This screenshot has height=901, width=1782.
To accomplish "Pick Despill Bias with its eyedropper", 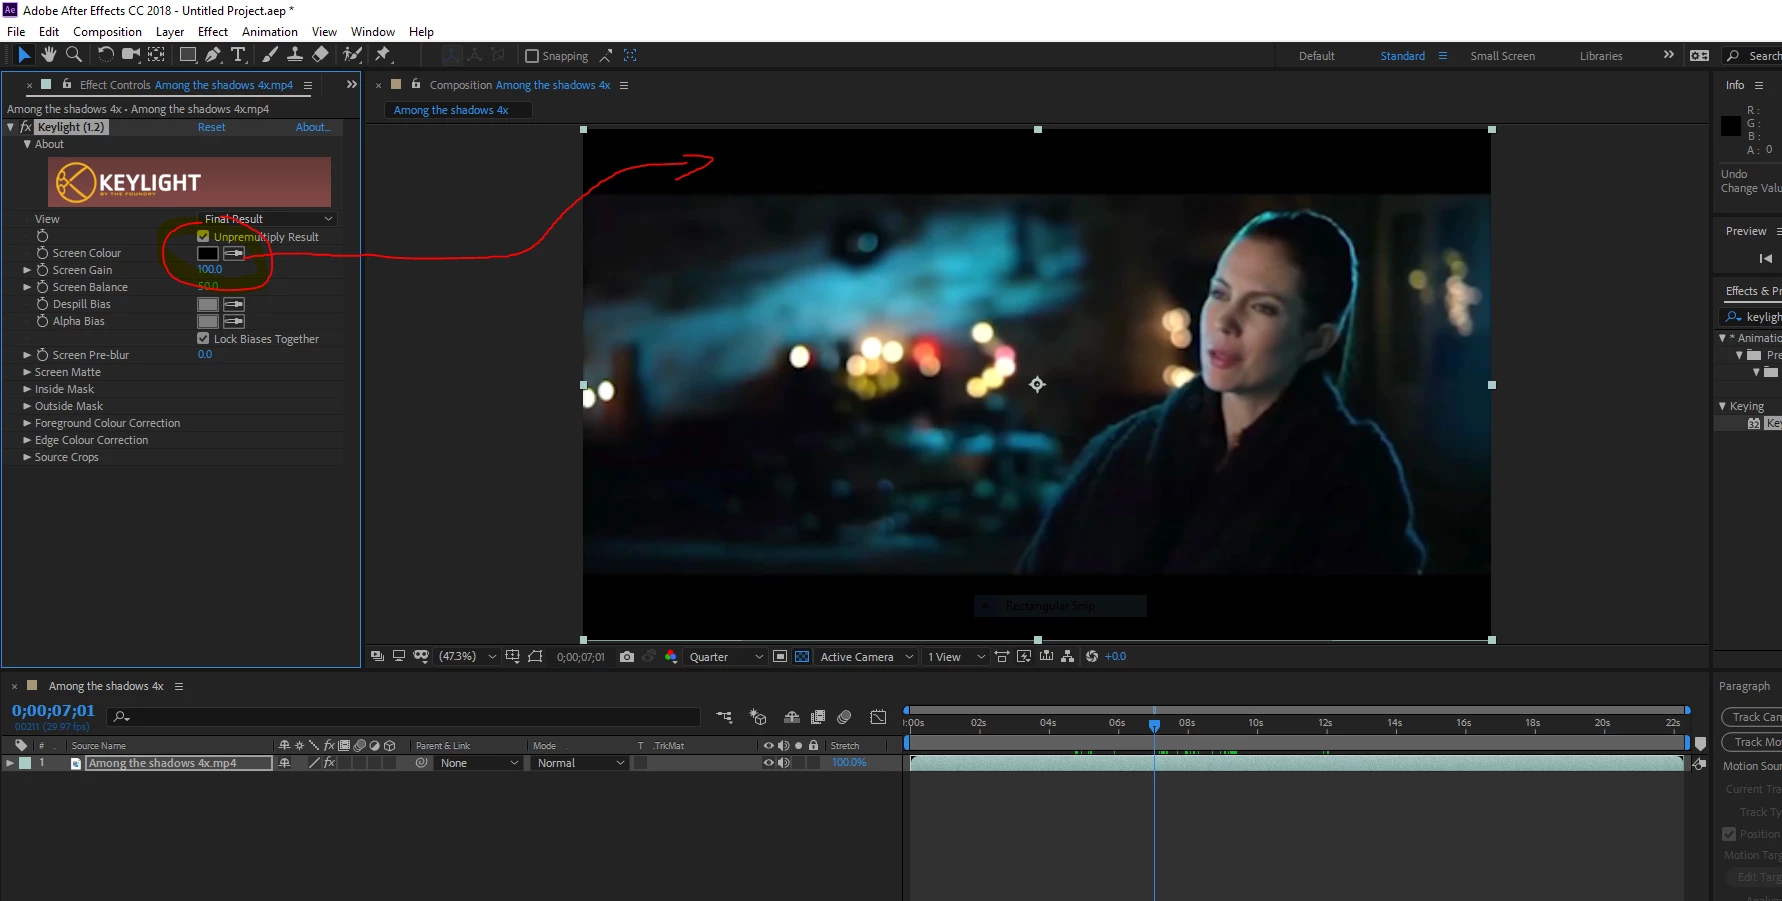I will (234, 304).
